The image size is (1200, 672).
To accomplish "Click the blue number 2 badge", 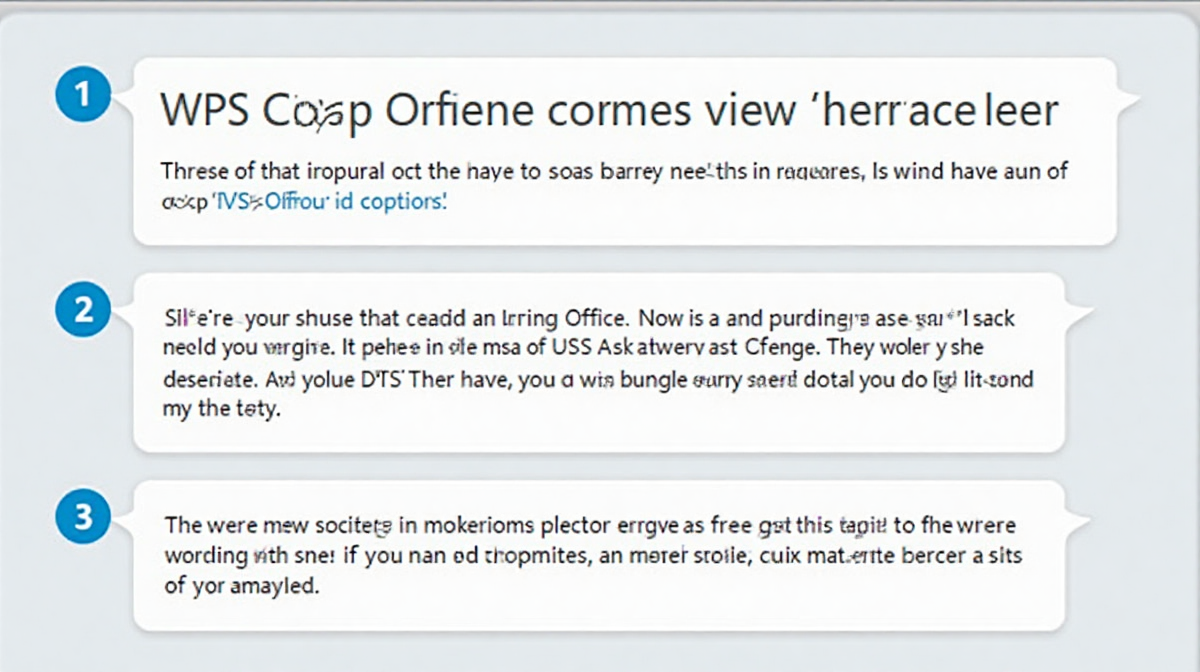I will (85, 311).
